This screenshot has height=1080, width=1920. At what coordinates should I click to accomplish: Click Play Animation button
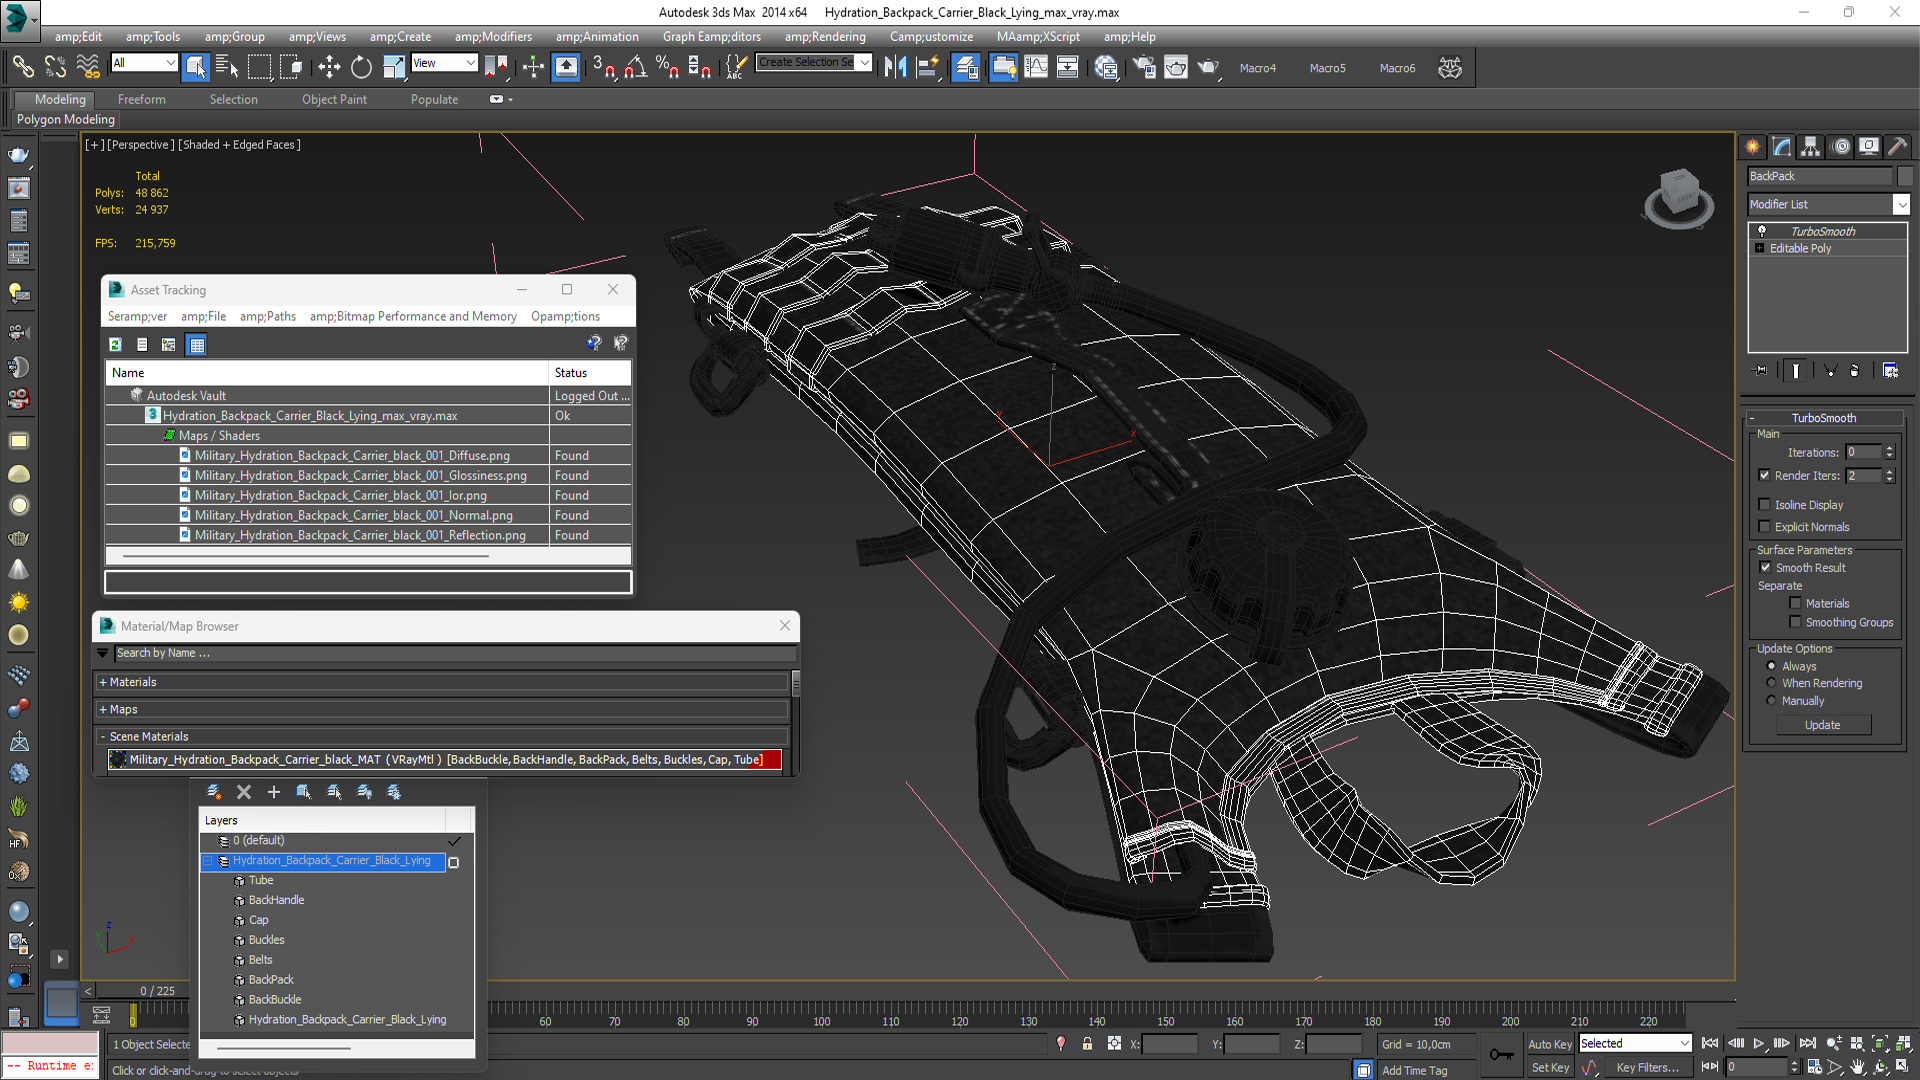point(1758,1043)
